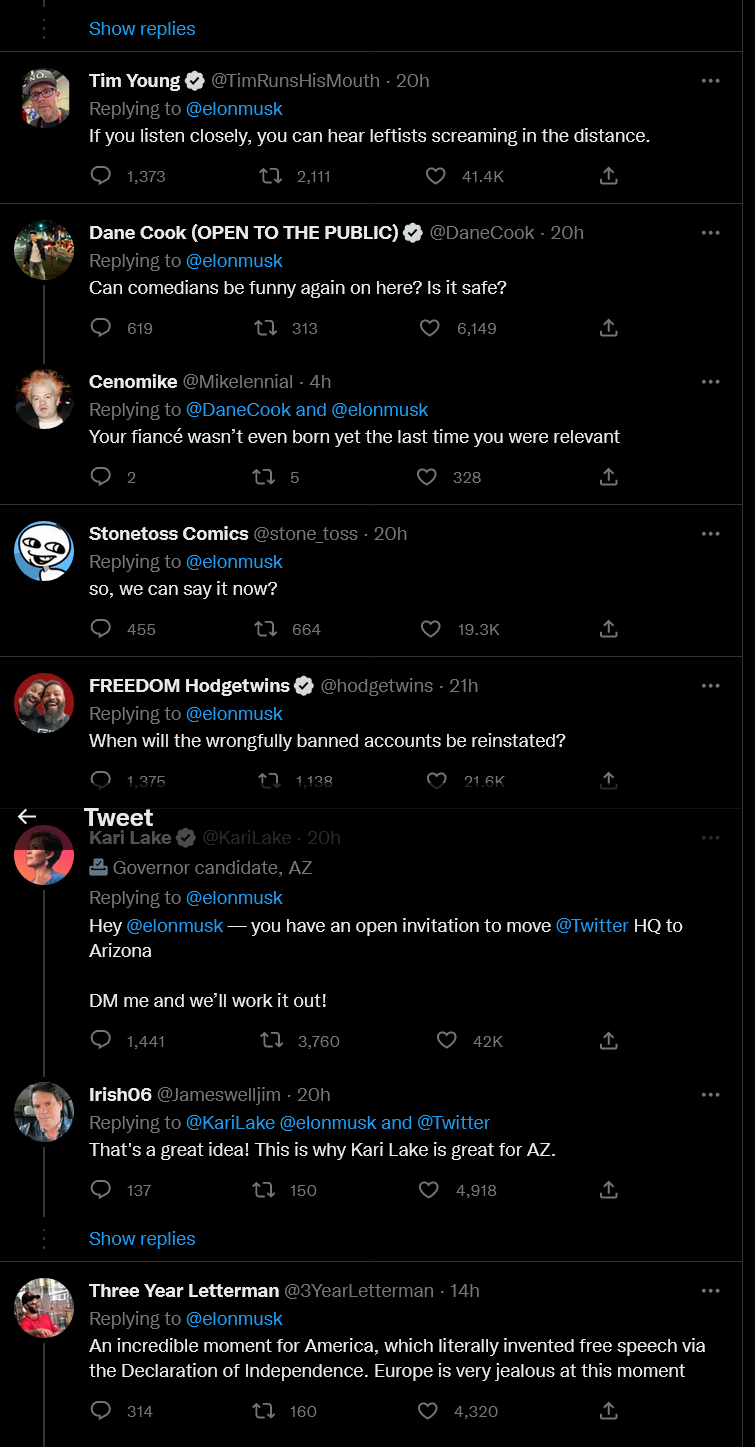The image size is (755, 1447).
Task: Reply to Tim Young's tweet
Action: click(x=99, y=175)
